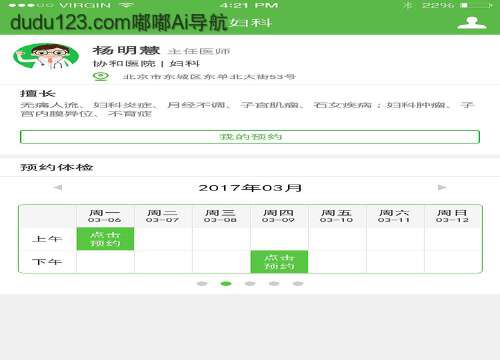The height and width of the screenshot is (360, 500).
Task: Select fifth calendar page dot
Action: [x=298, y=284]
